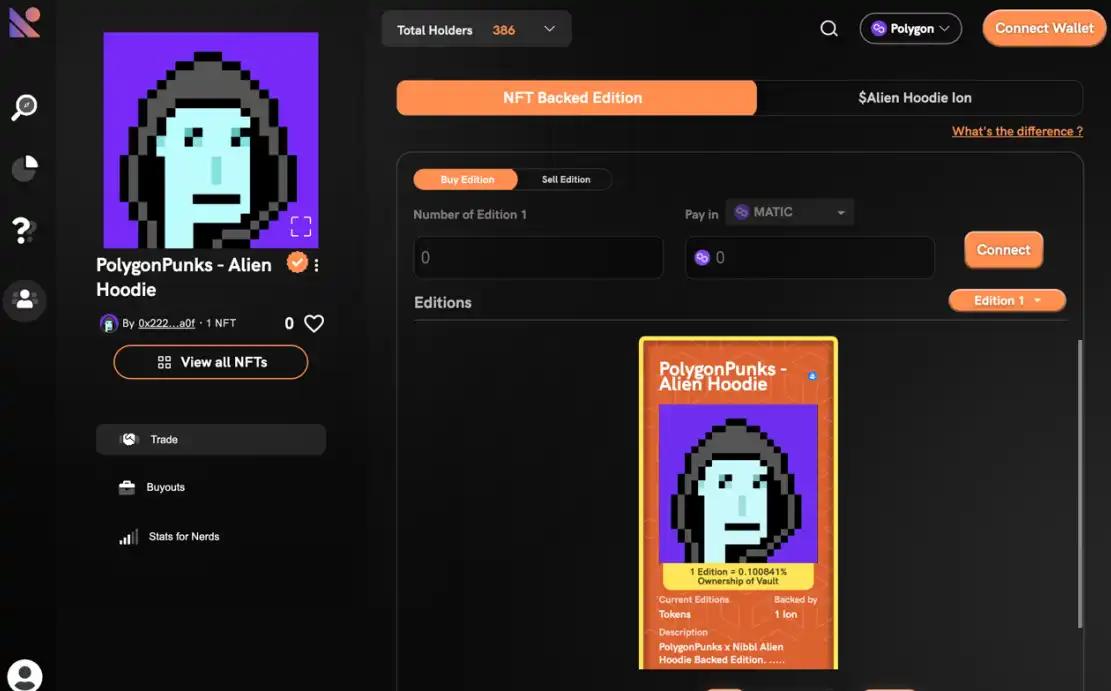Open the Trade menu item
The width and height of the screenshot is (1111, 691).
[211, 439]
